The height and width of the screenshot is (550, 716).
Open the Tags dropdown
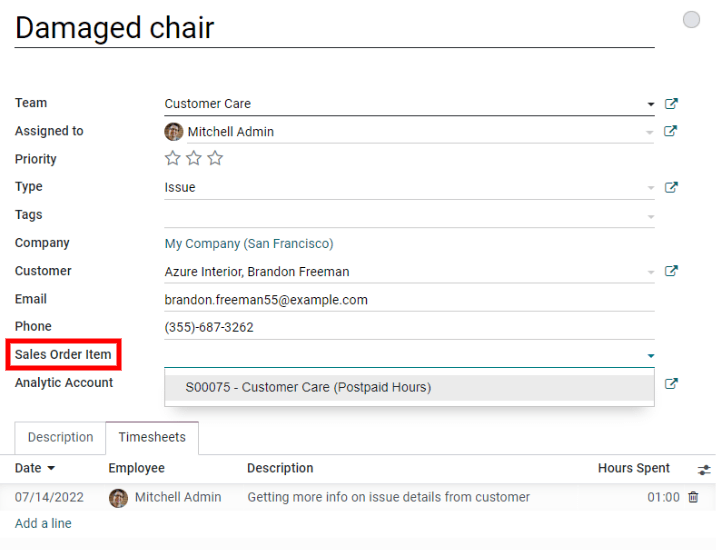pyautogui.click(x=650, y=216)
